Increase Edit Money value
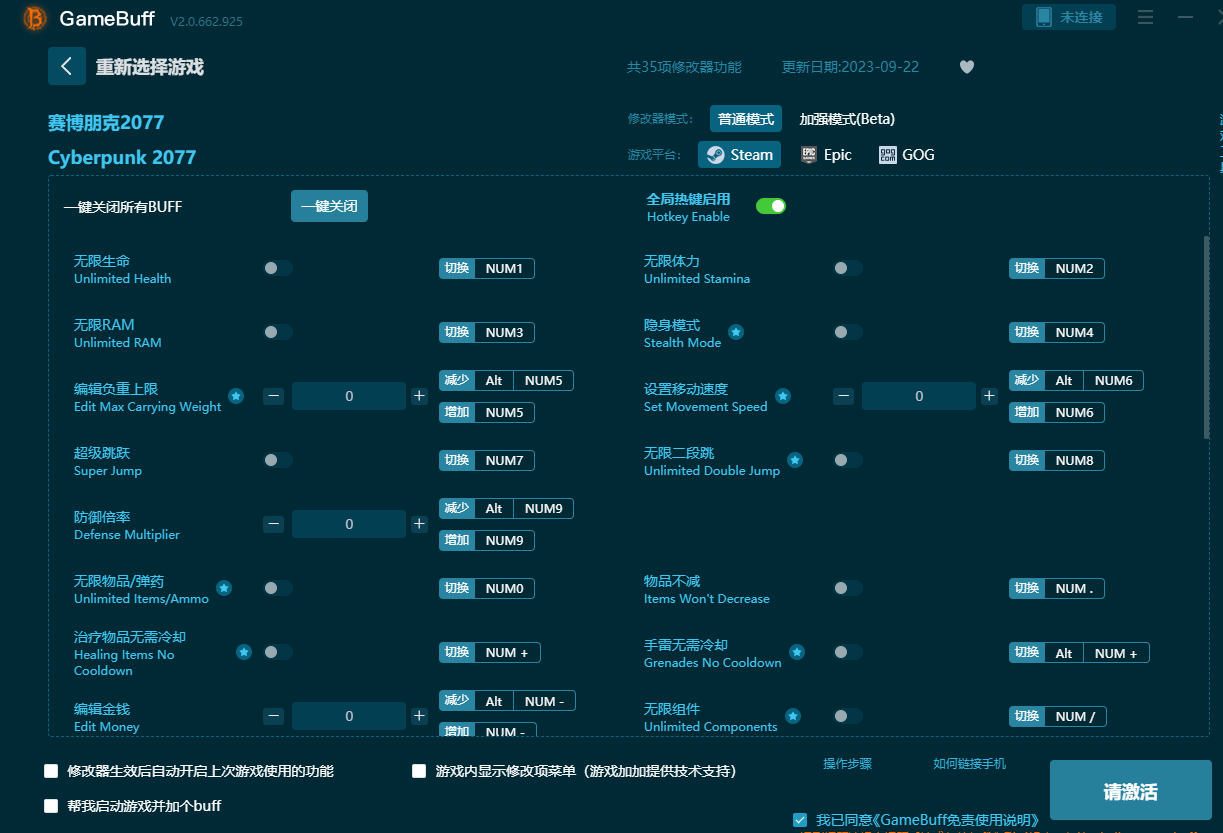 pyautogui.click(x=419, y=716)
